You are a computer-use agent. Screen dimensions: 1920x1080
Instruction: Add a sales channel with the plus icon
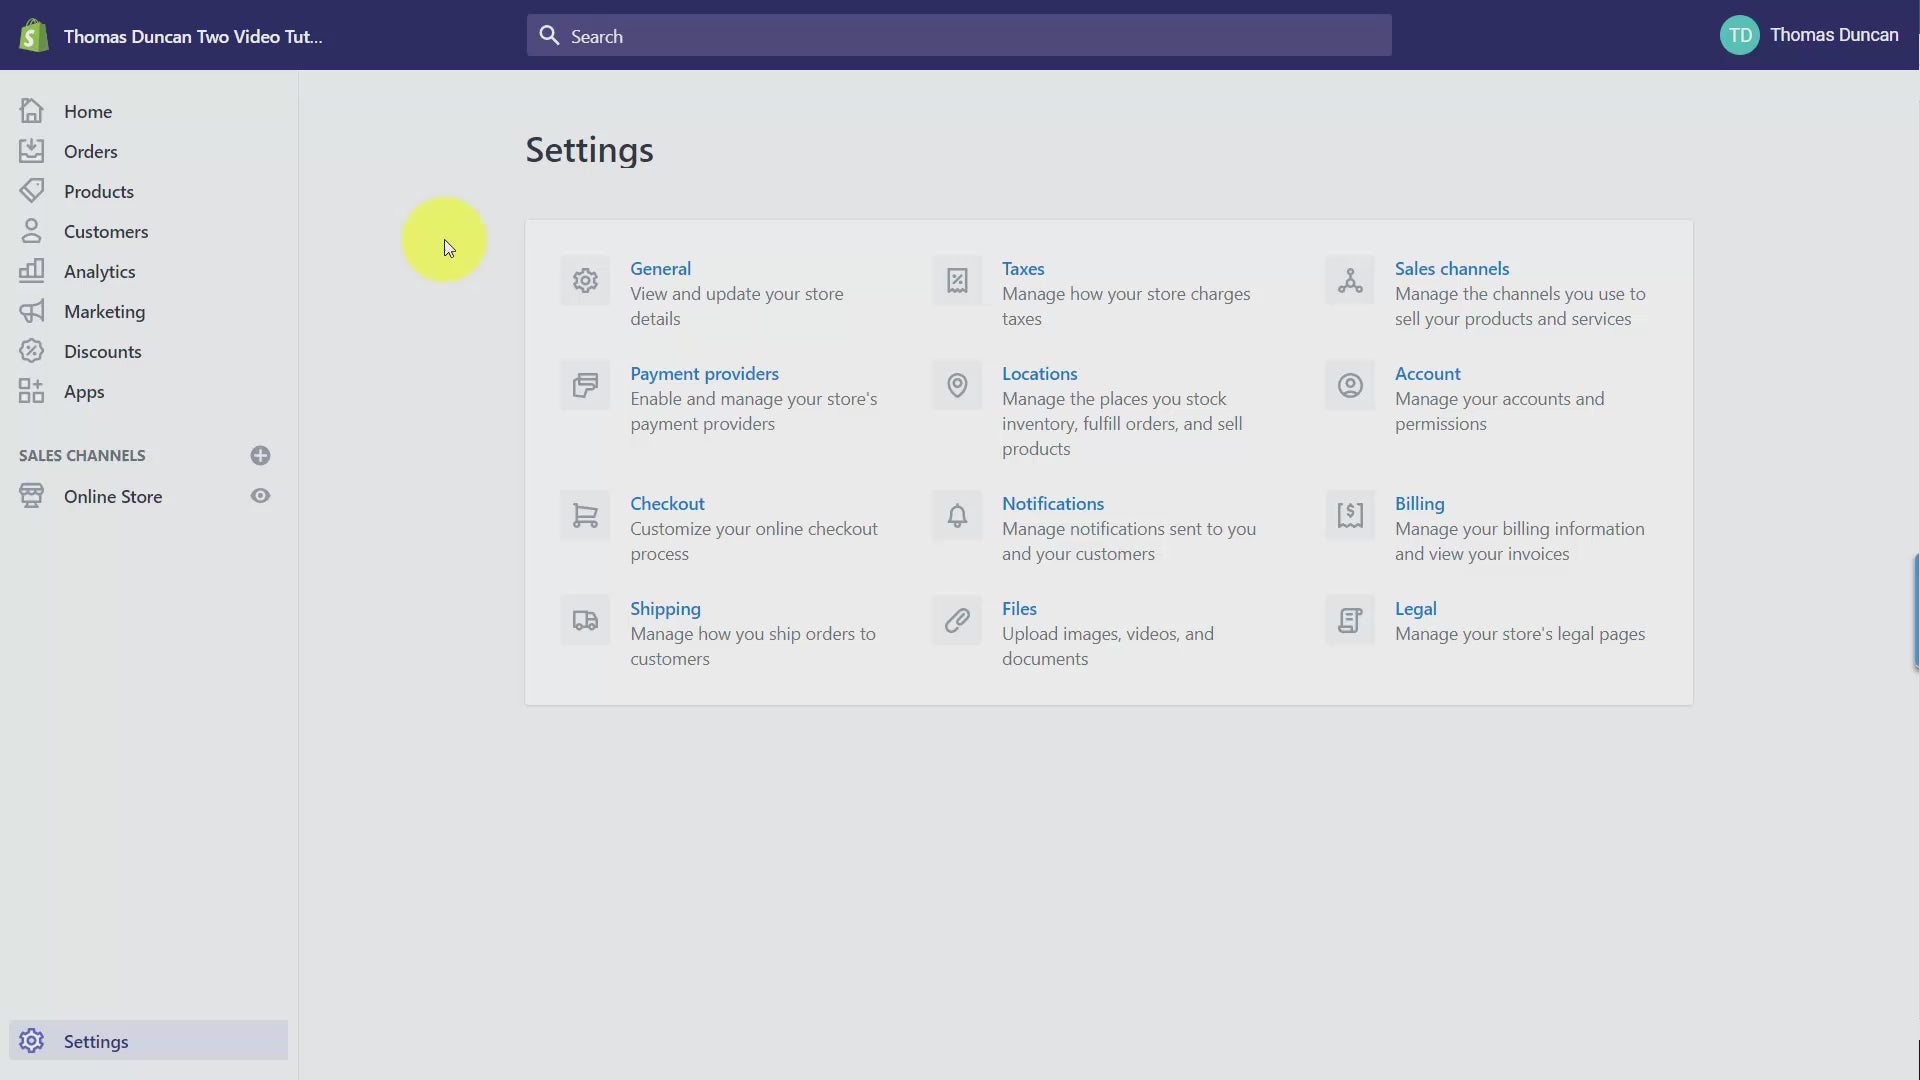pyautogui.click(x=260, y=456)
